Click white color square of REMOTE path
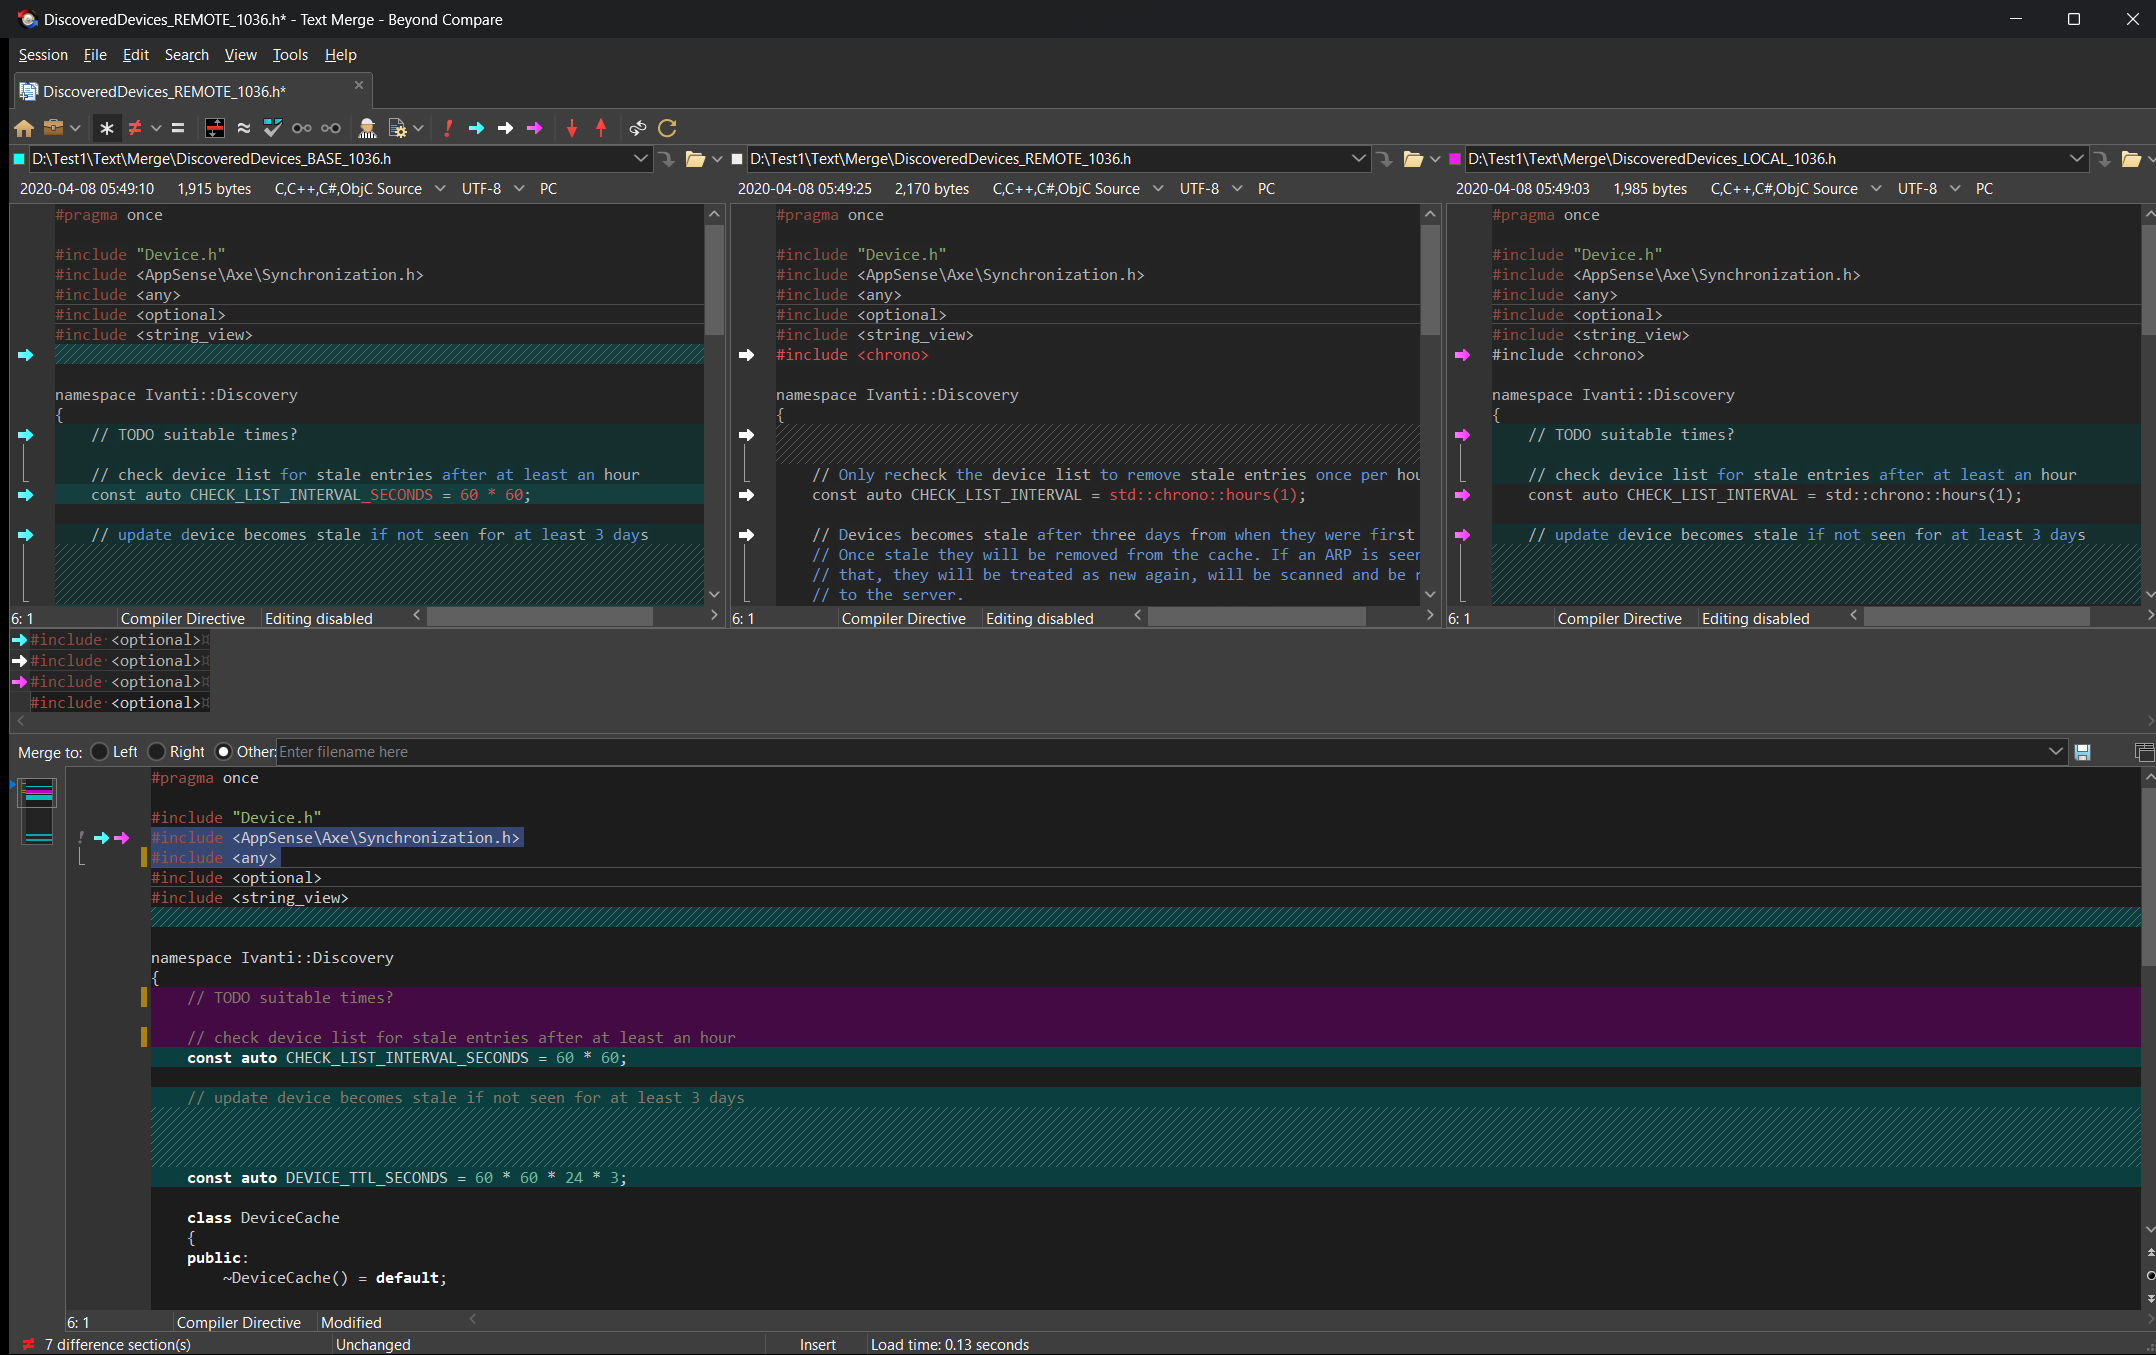The height and width of the screenshot is (1355, 2156). click(x=737, y=159)
